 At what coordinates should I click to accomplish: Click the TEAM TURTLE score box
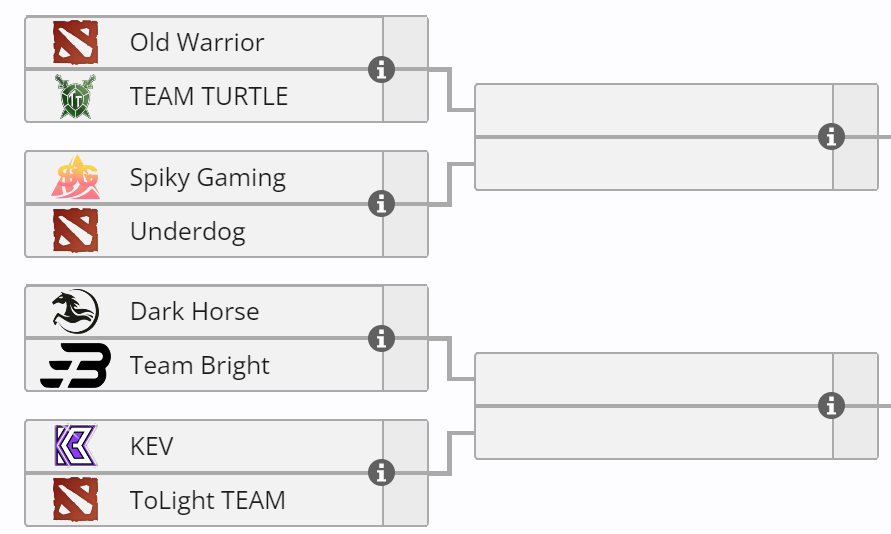click(405, 97)
